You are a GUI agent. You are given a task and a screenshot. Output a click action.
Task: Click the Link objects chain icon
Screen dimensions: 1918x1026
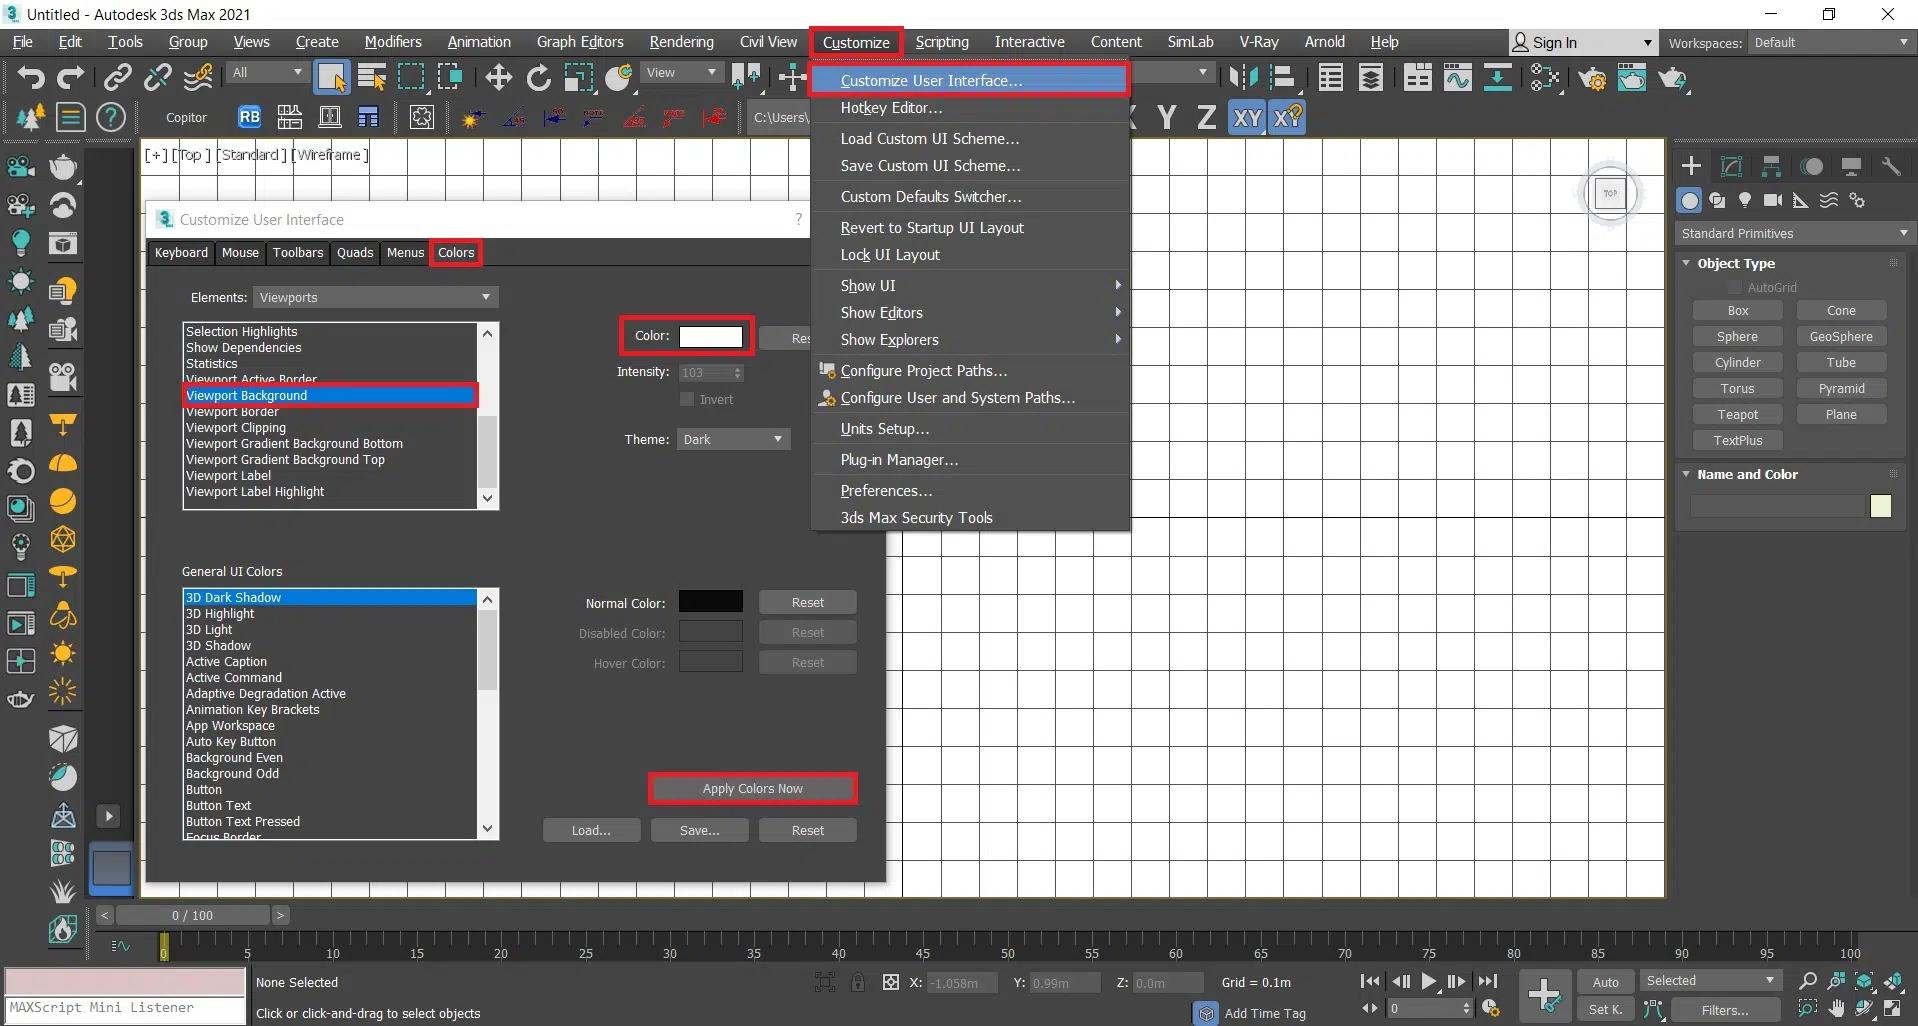tap(118, 77)
